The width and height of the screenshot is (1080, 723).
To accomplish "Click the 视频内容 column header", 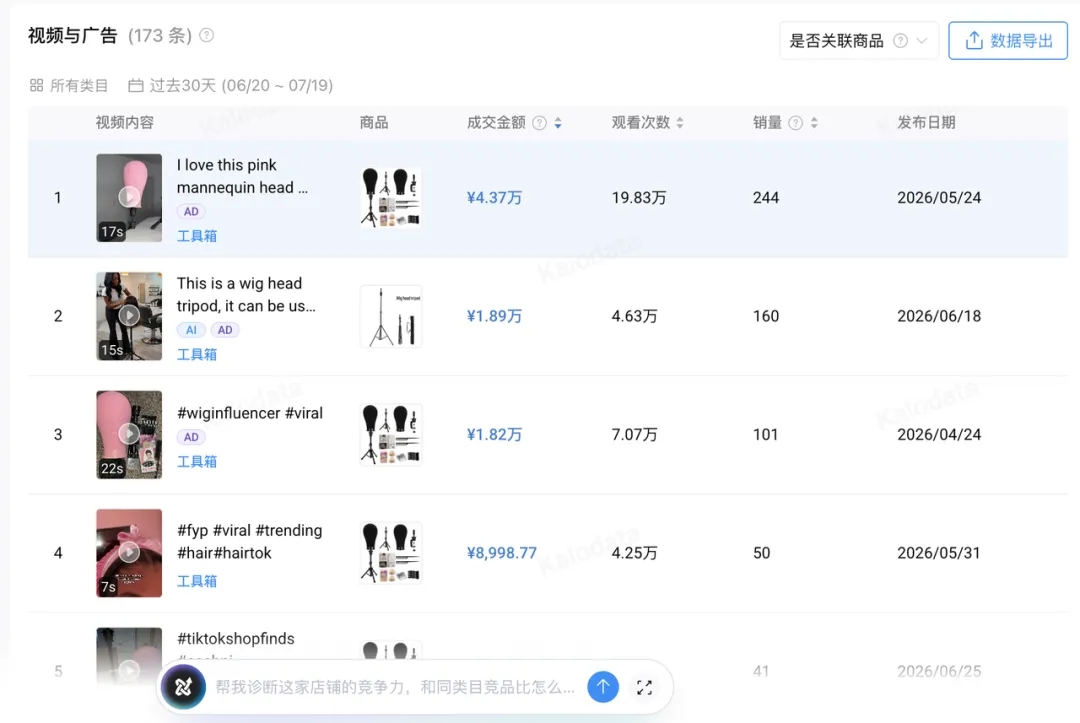I will click(125, 123).
